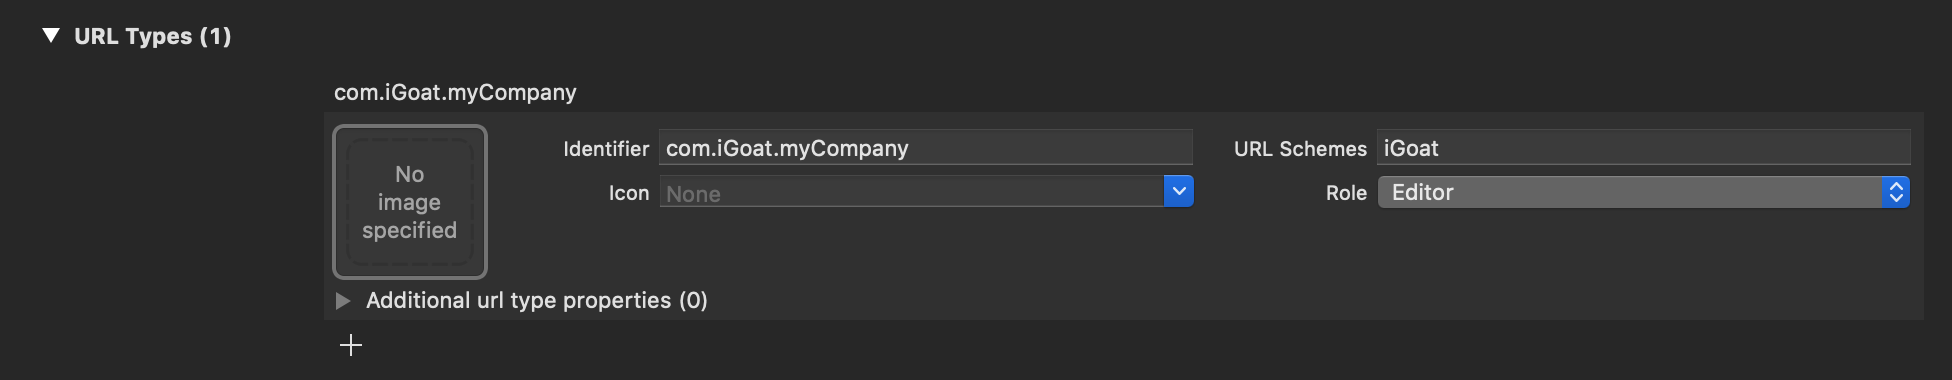Click the Role popup up-down arrows
The width and height of the screenshot is (1952, 380).
[1896, 192]
